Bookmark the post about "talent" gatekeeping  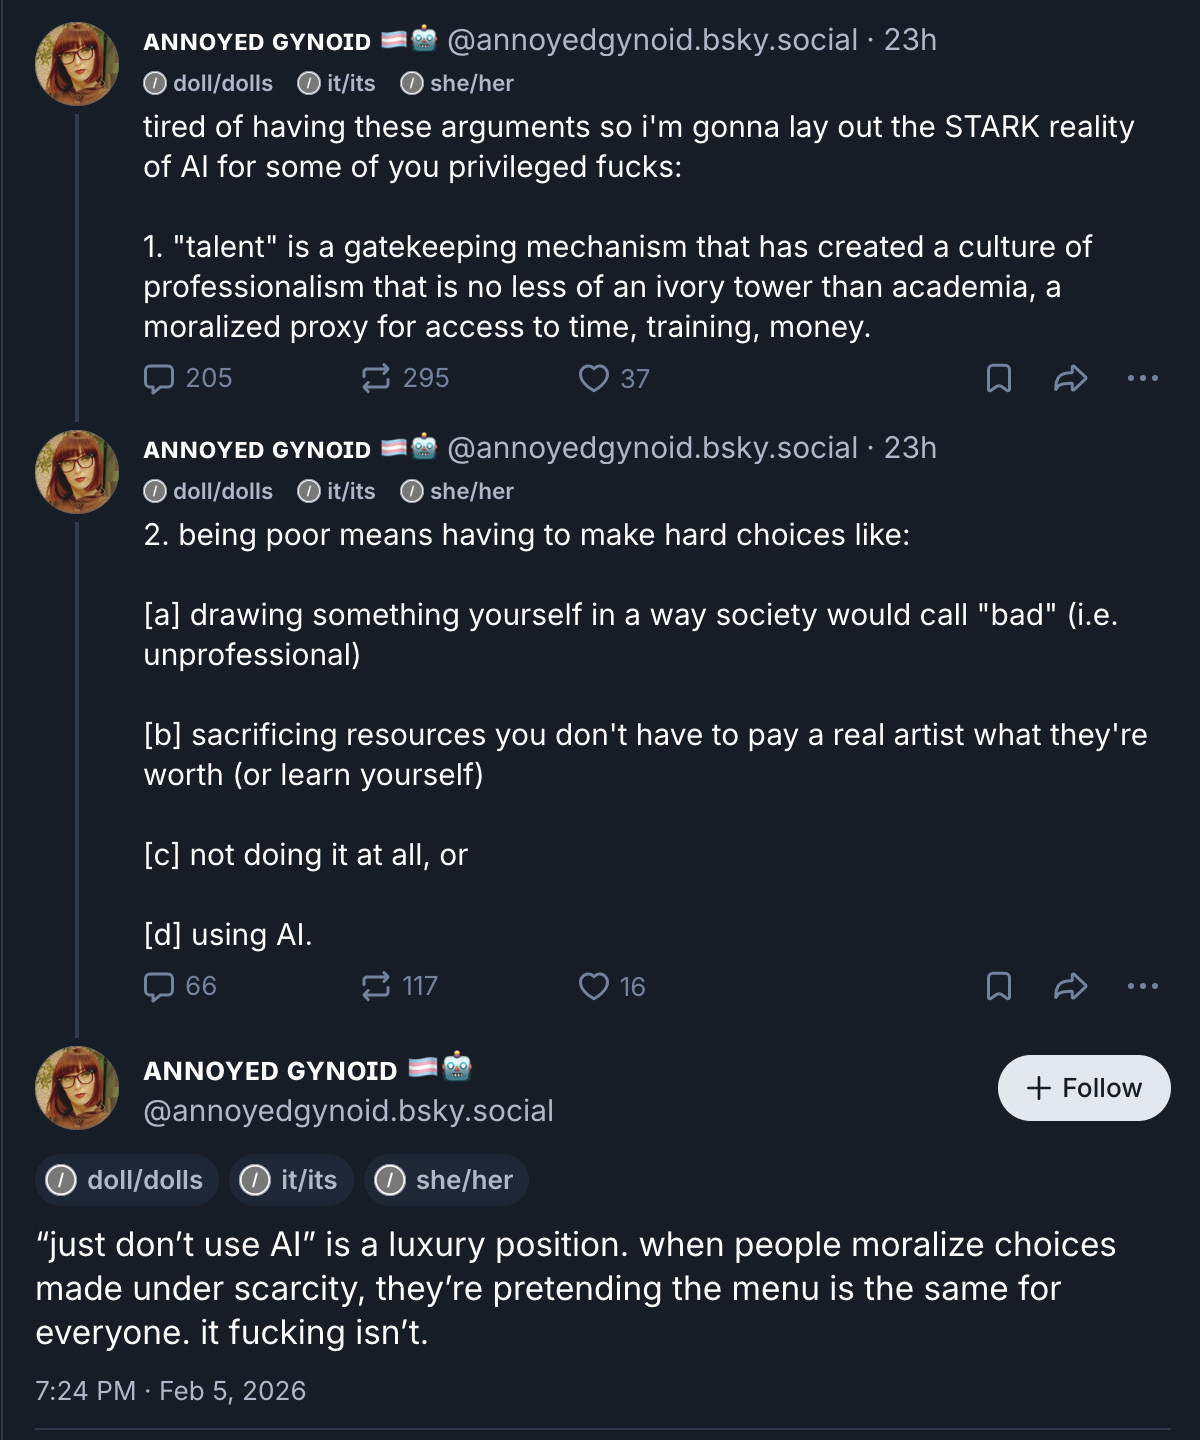[999, 378]
